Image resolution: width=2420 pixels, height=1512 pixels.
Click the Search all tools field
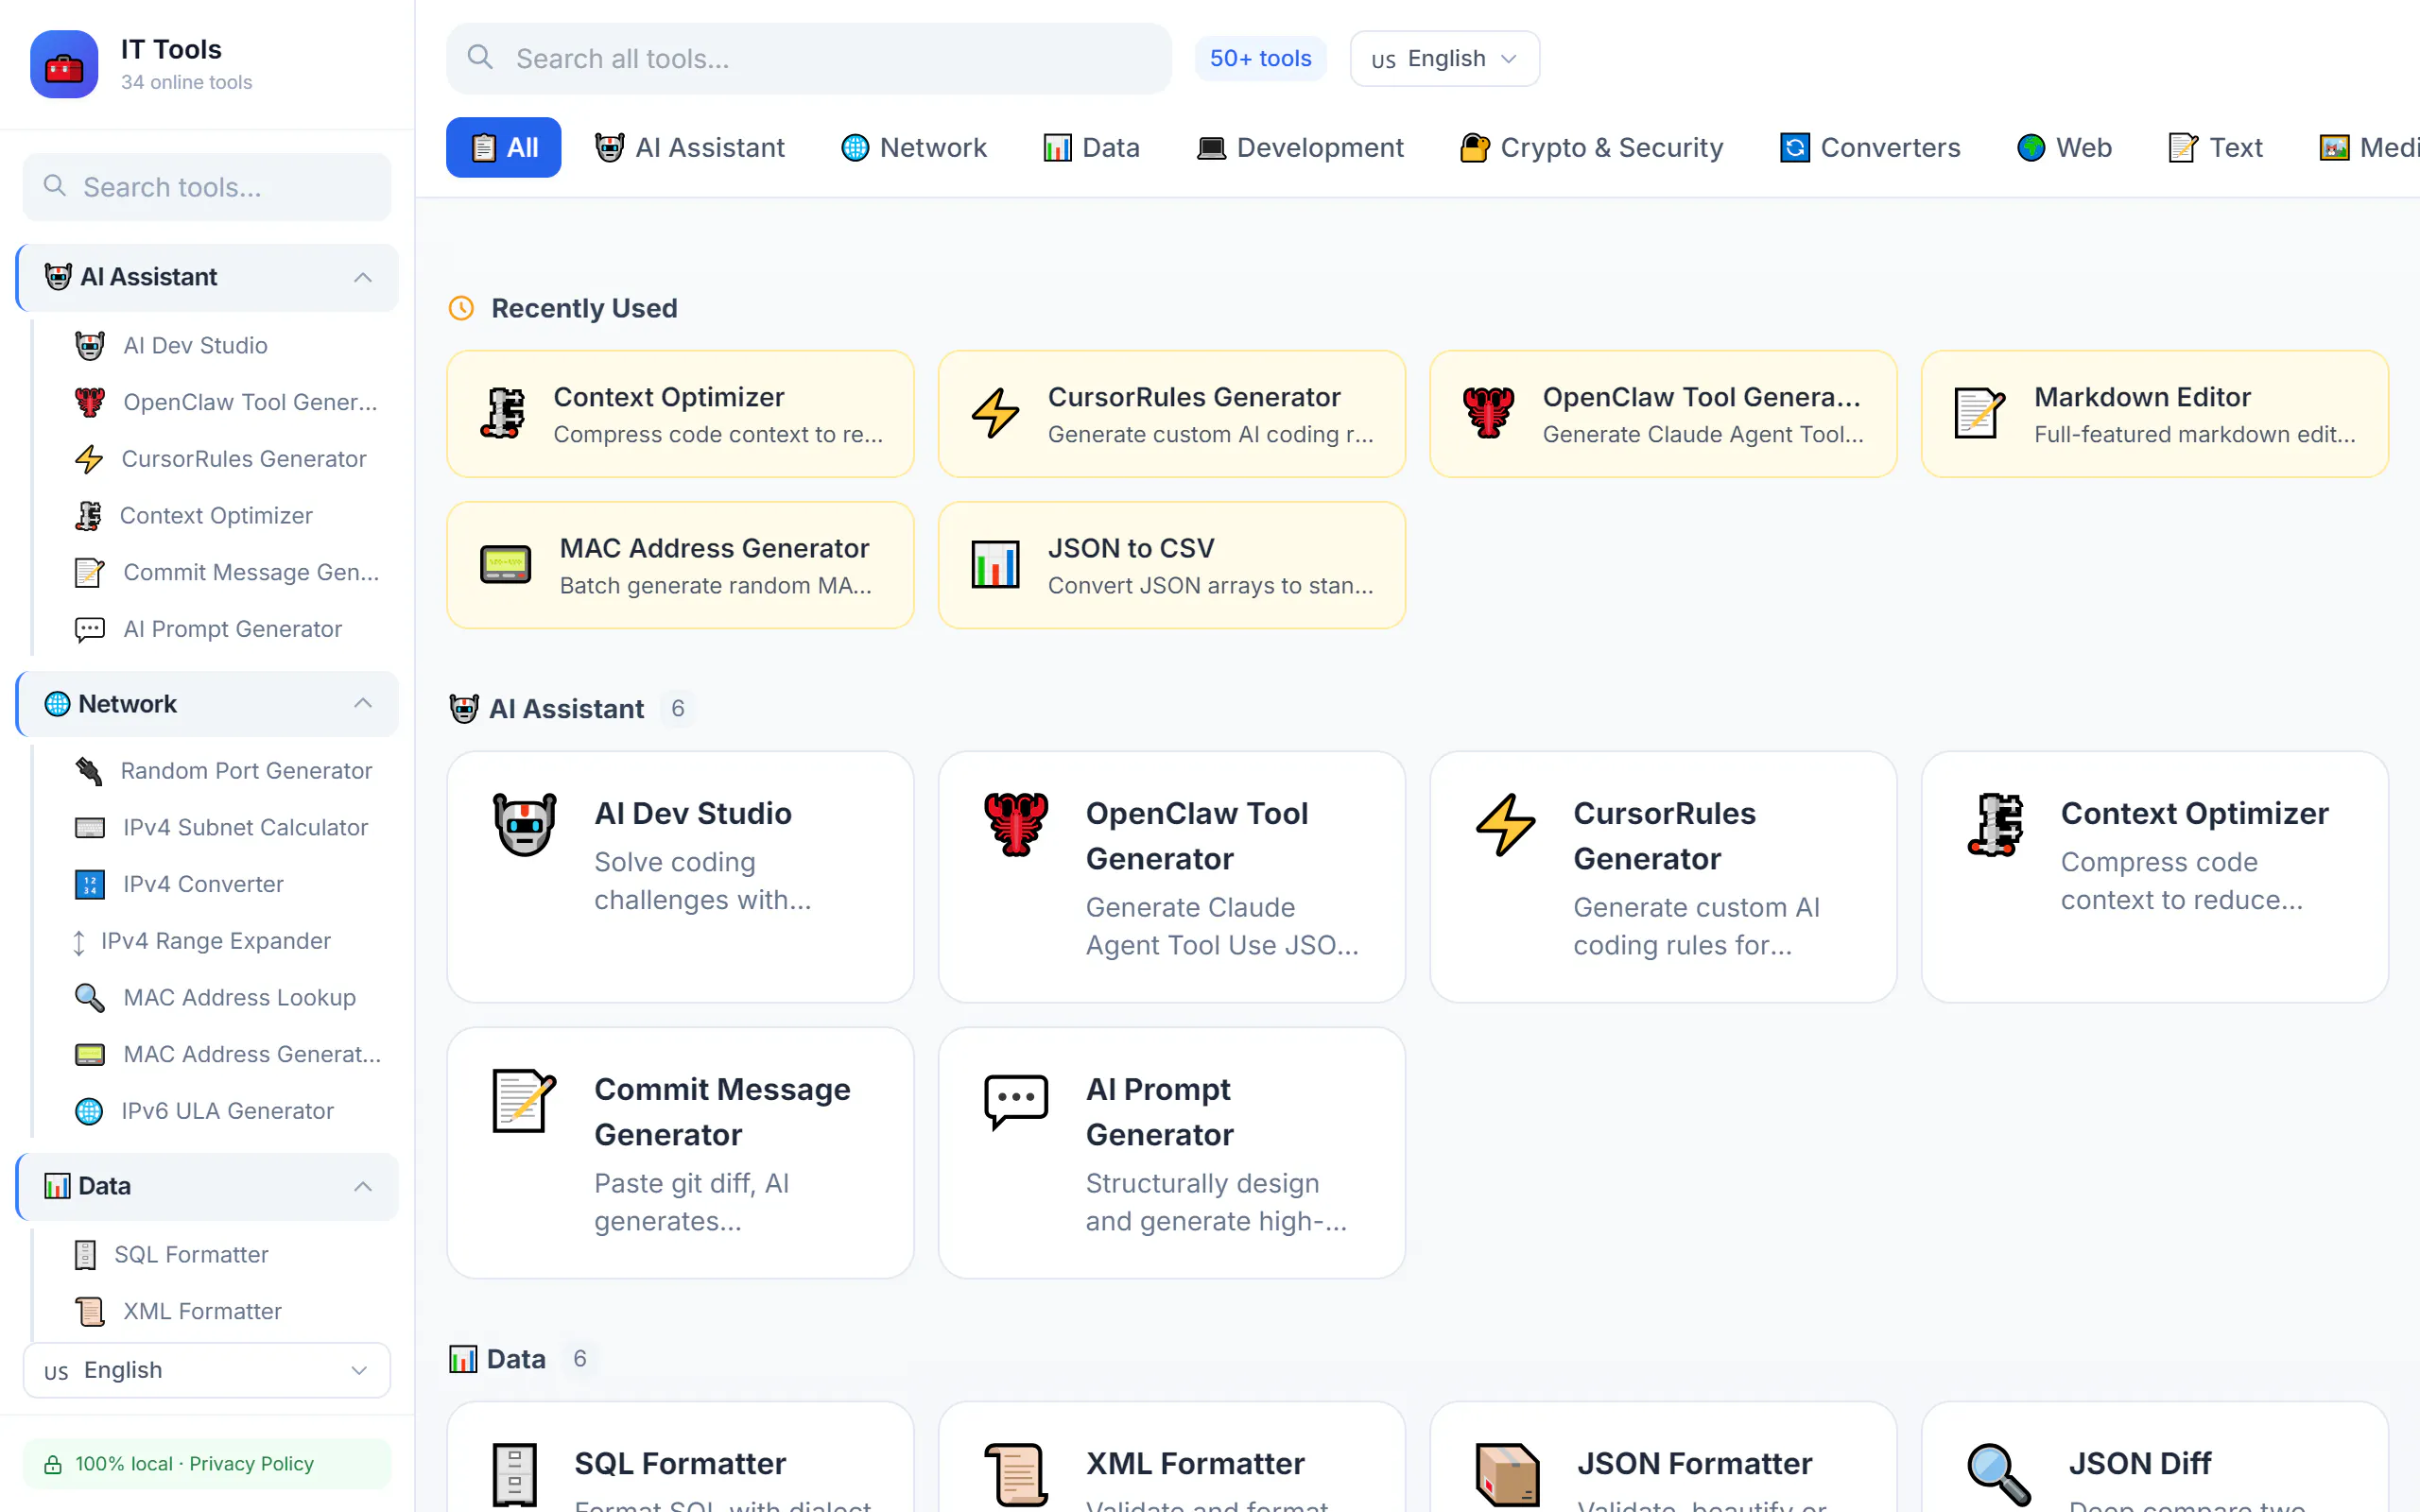point(809,59)
